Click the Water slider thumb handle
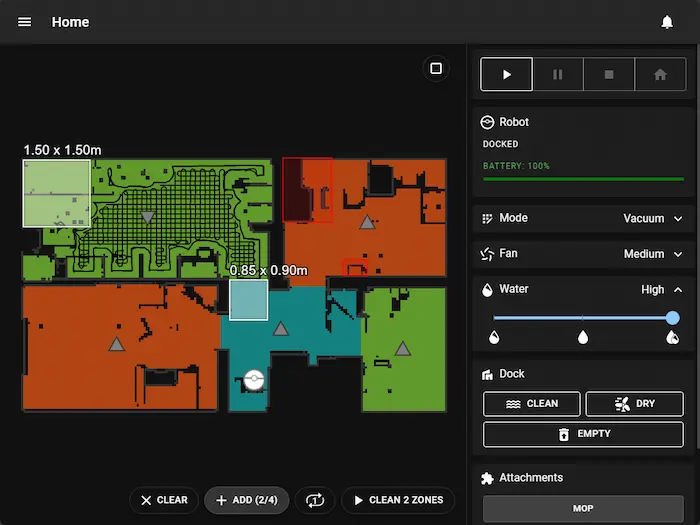 672,318
